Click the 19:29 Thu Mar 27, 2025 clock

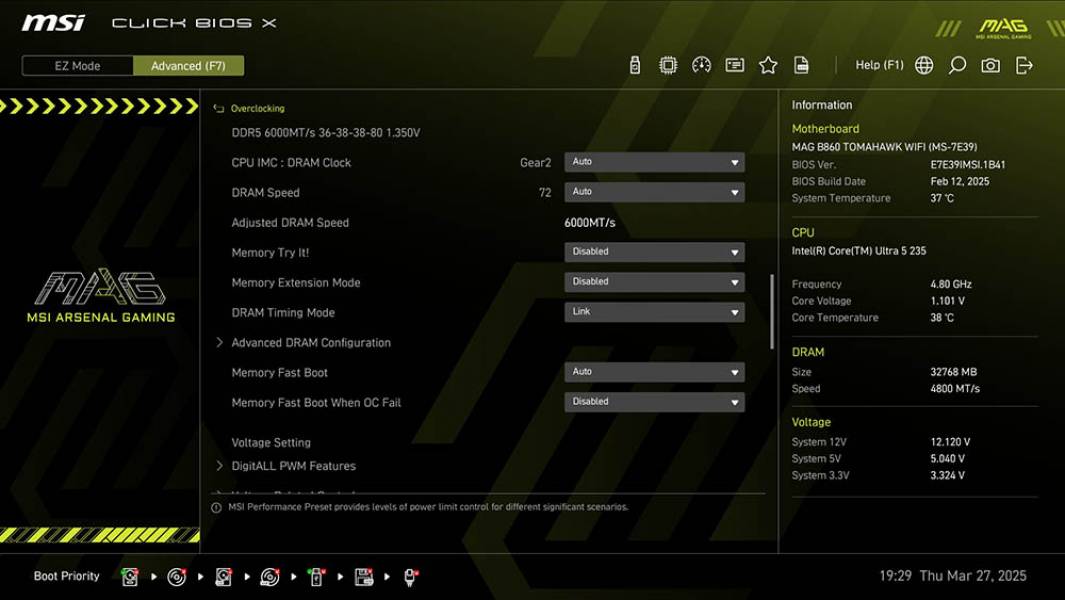[x=953, y=576]
